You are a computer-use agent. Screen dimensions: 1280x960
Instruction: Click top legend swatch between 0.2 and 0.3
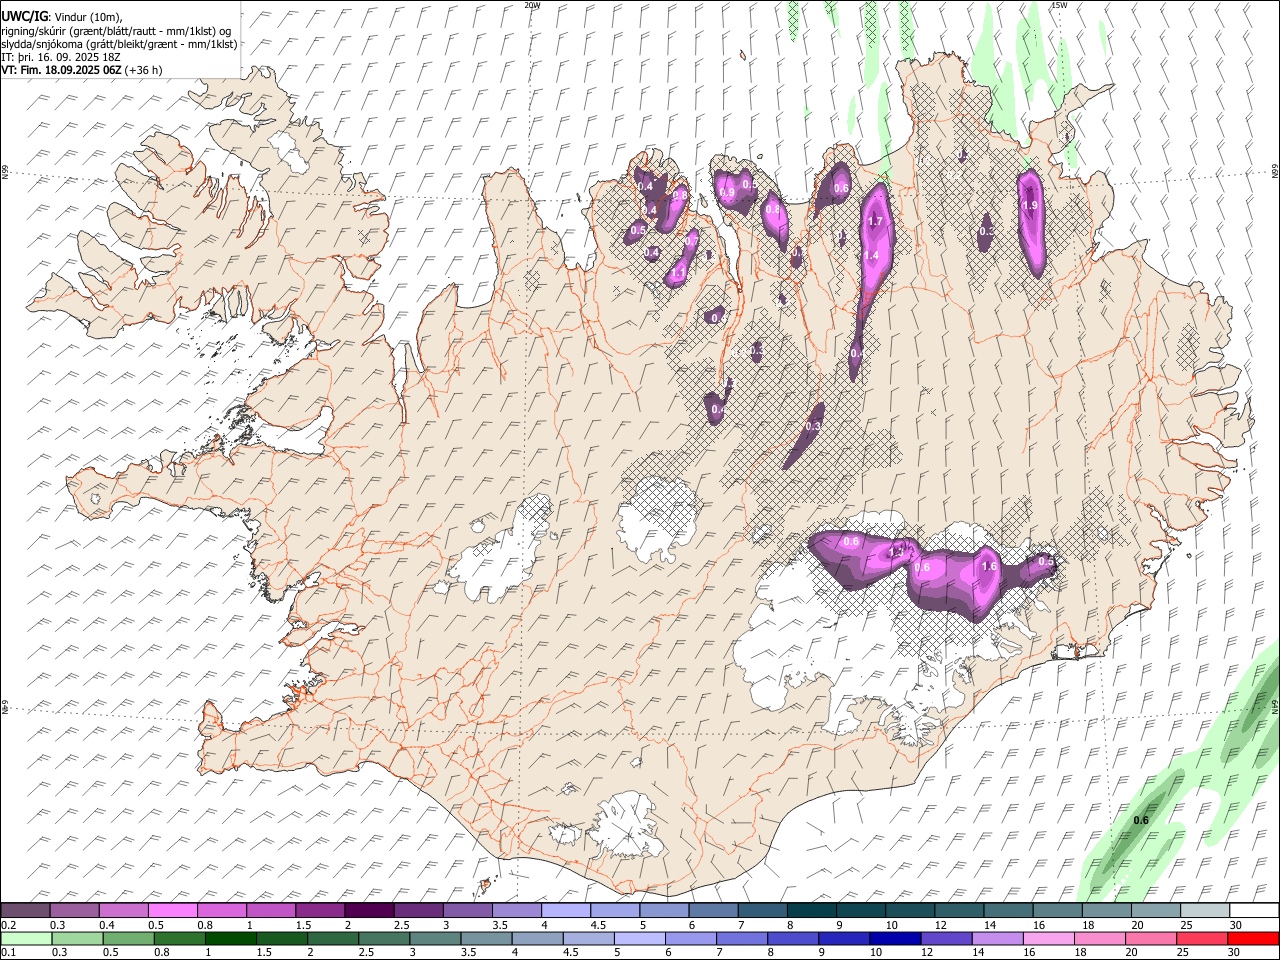(25, 911)
